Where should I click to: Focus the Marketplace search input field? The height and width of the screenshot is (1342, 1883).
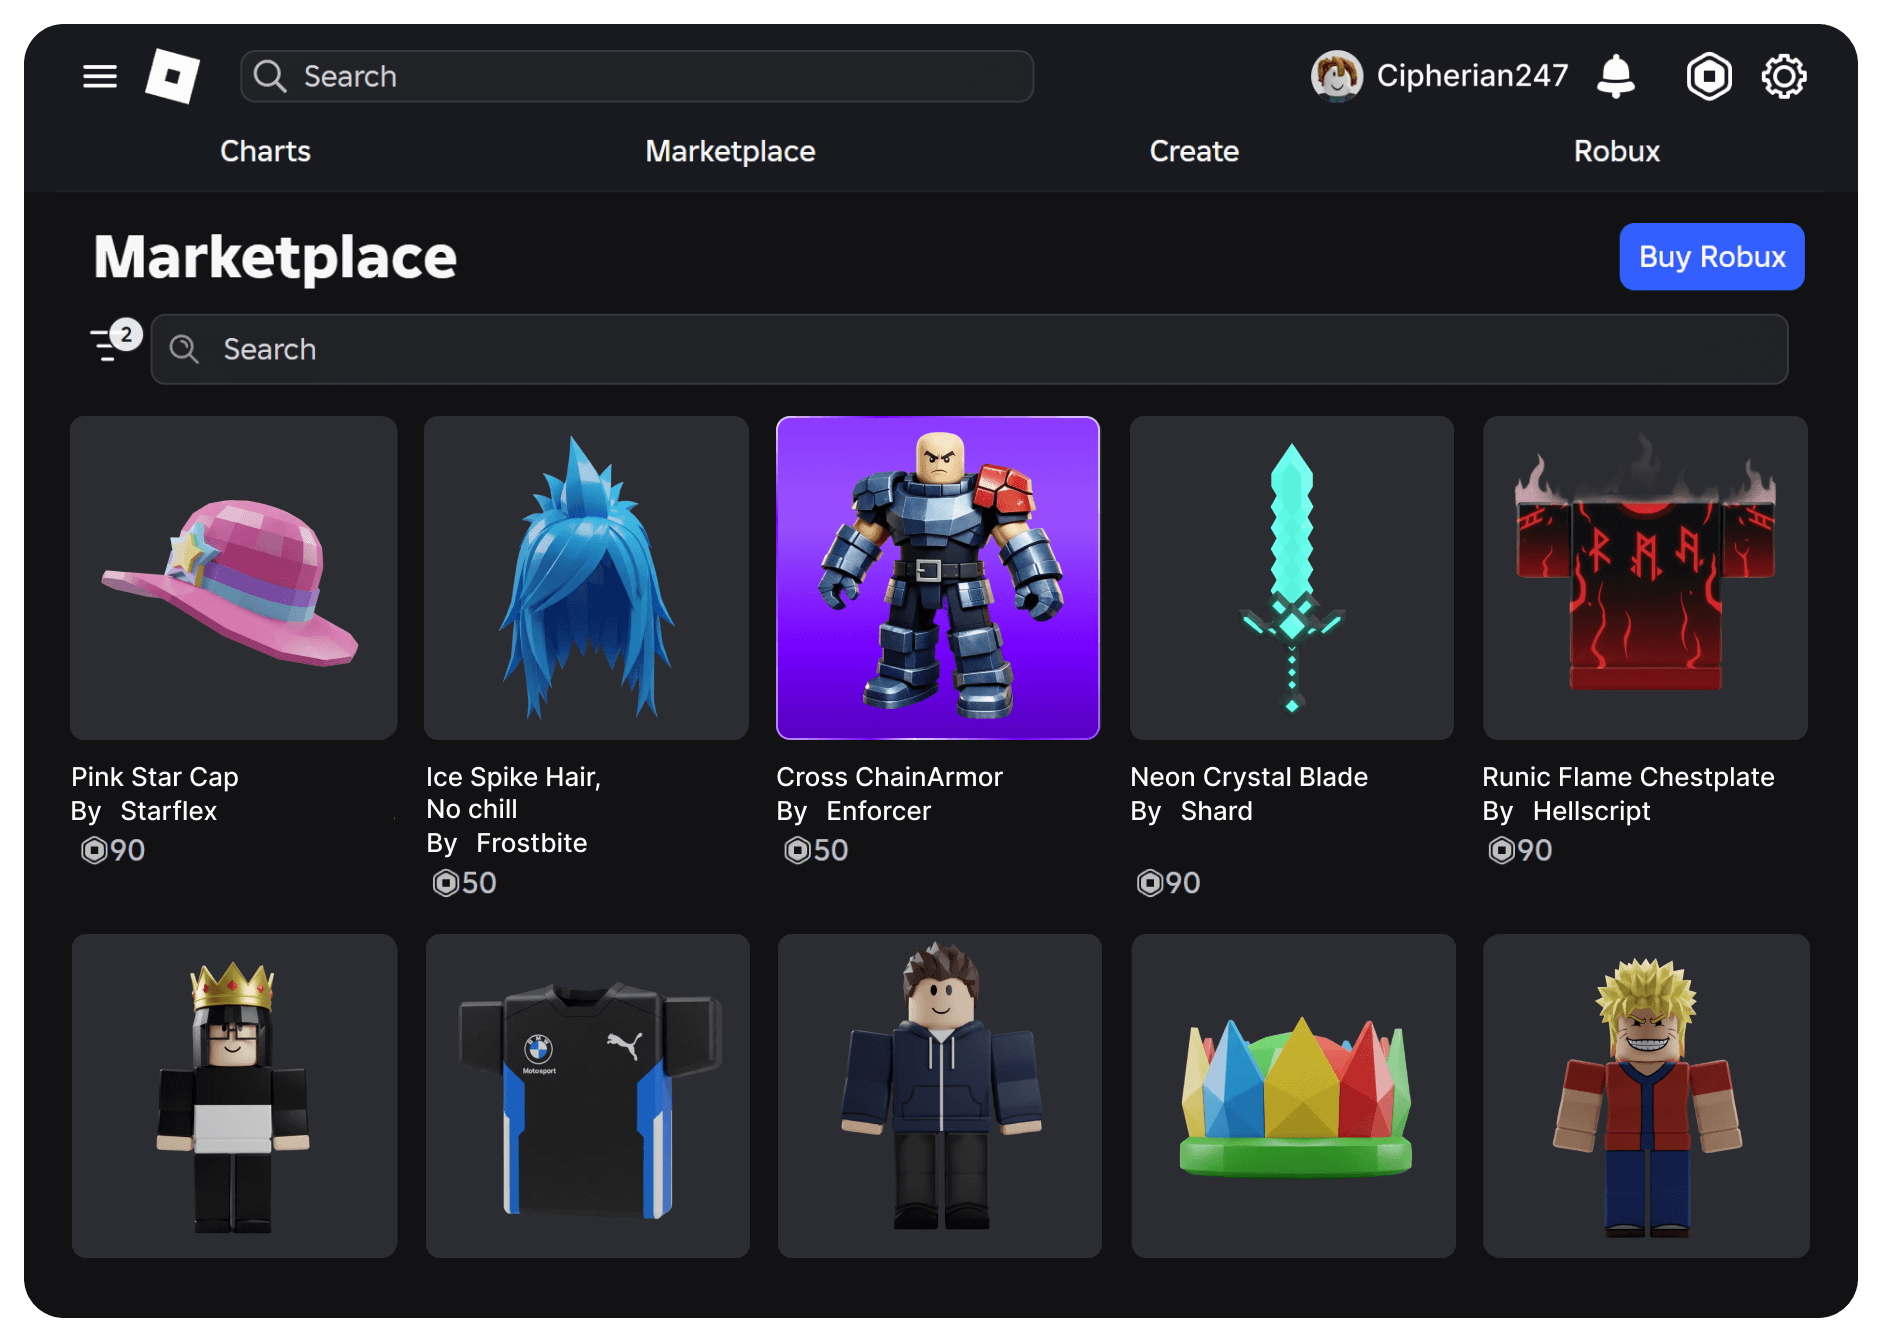click(x=968, y=349)
